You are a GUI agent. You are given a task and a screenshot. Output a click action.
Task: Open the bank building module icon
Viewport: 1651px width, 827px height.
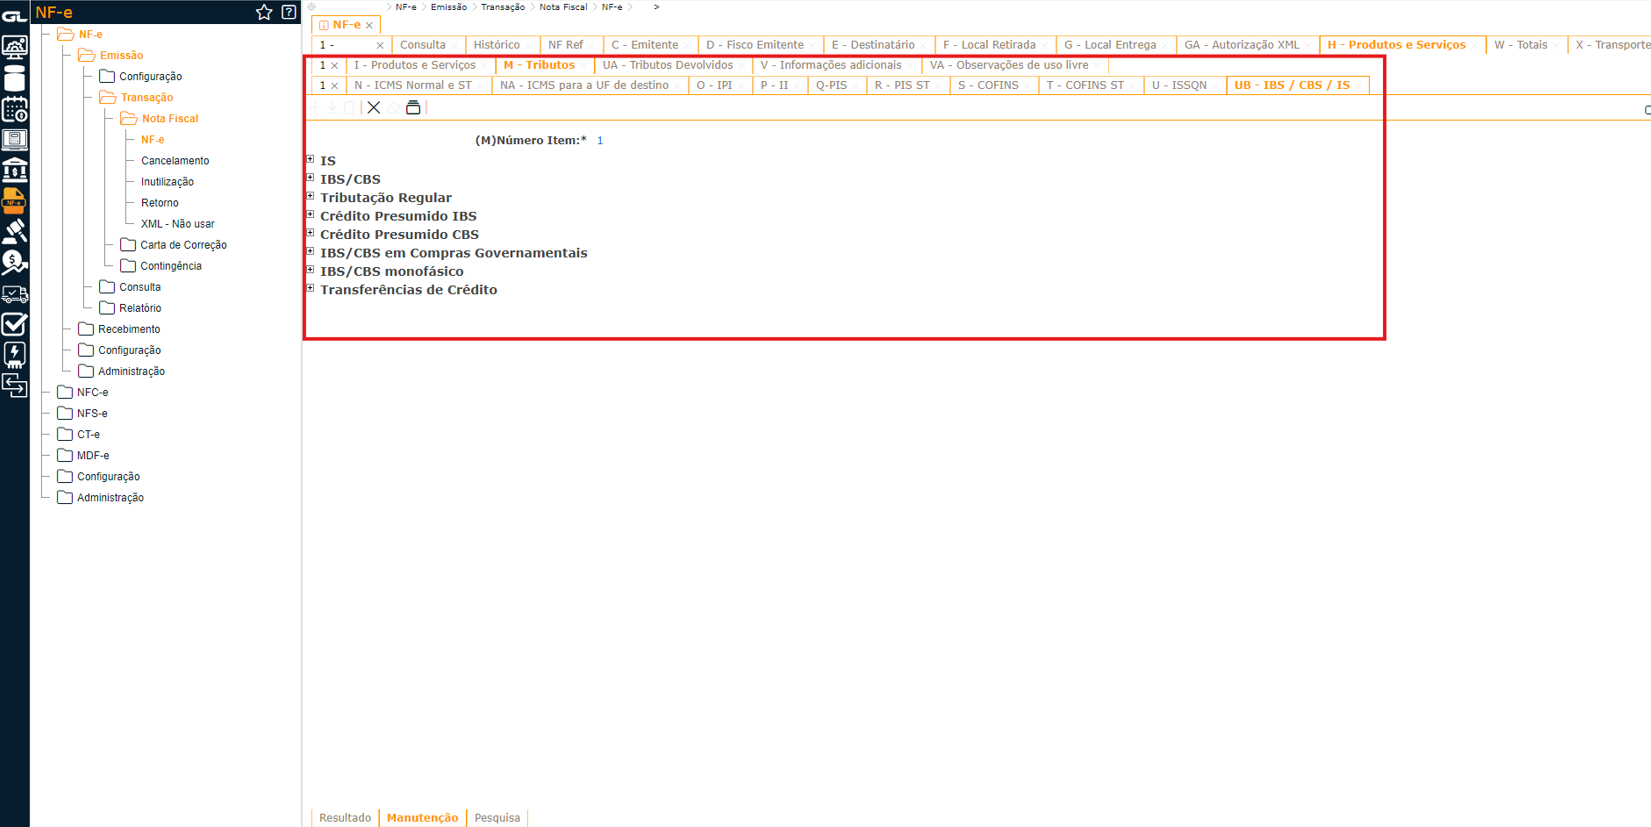14,170
